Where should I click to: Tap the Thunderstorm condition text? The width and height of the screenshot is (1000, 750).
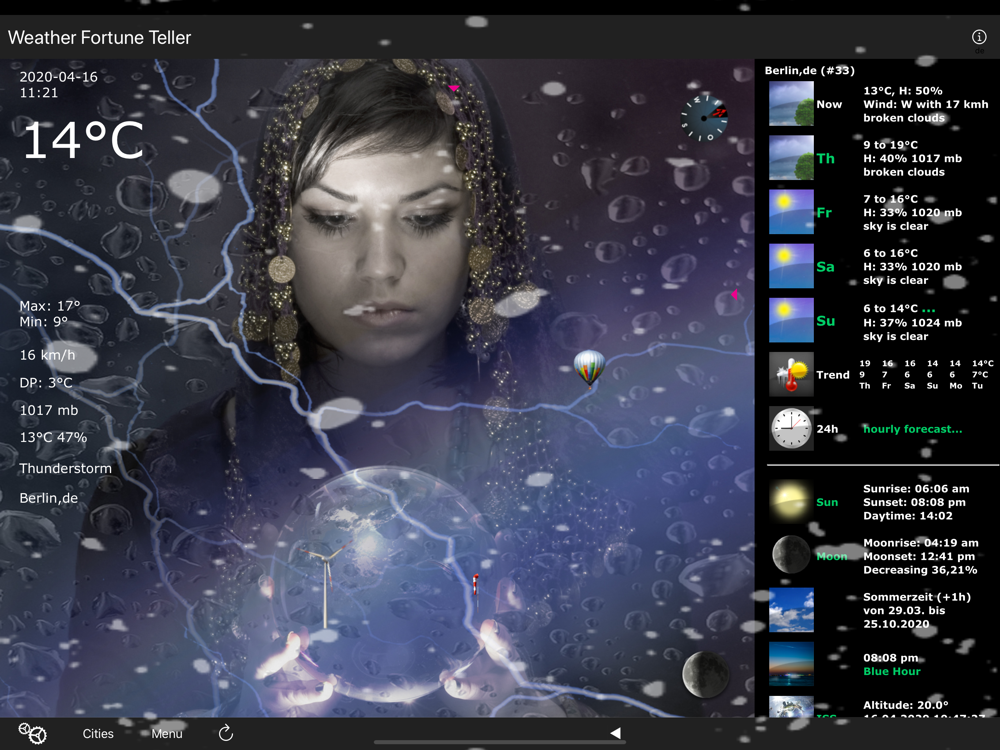tap(65, 468)
